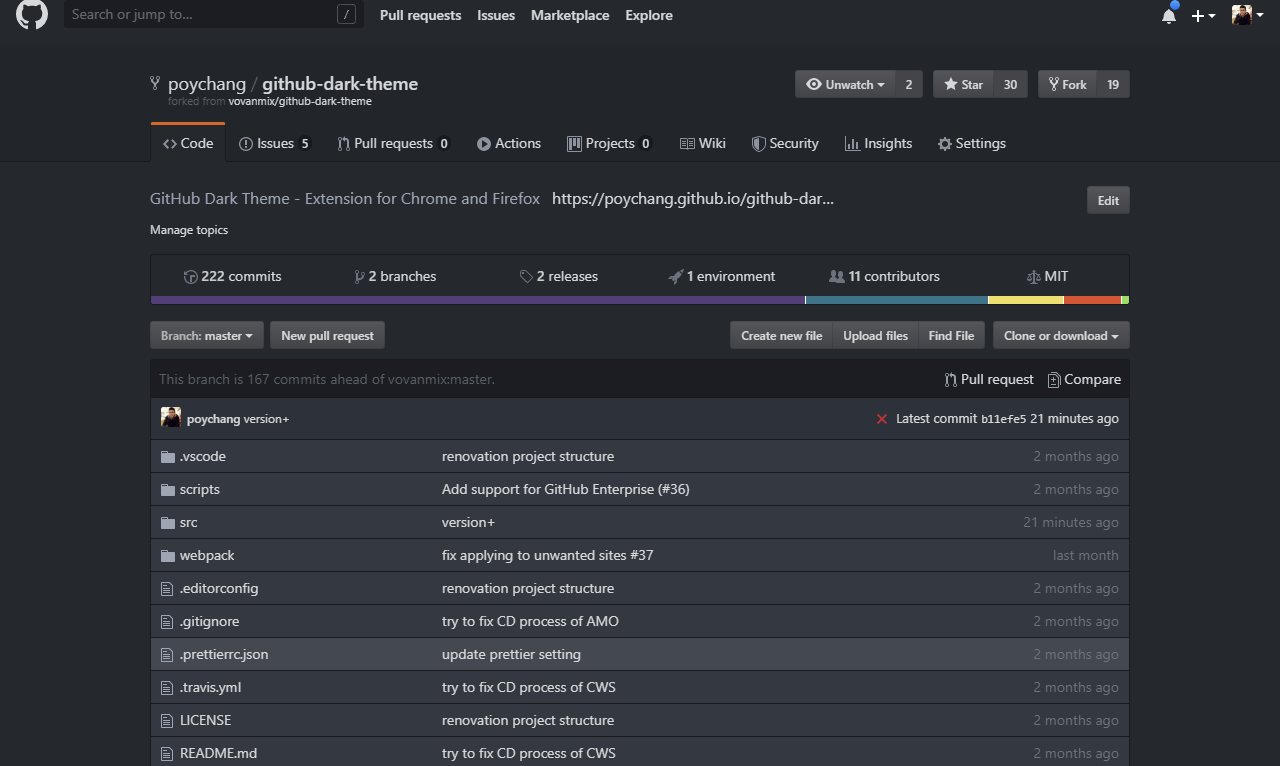View the 30 stargazers count
Image resolution: width=1282 pixels, height=766 pixels.
pos(1010,84)
